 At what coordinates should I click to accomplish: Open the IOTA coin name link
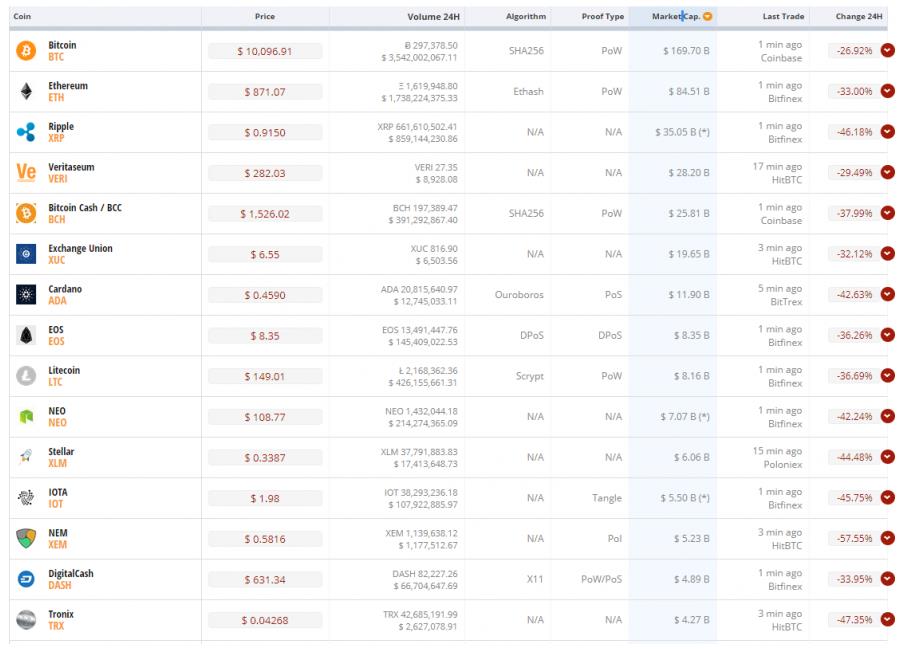click(x=58, y=492)
